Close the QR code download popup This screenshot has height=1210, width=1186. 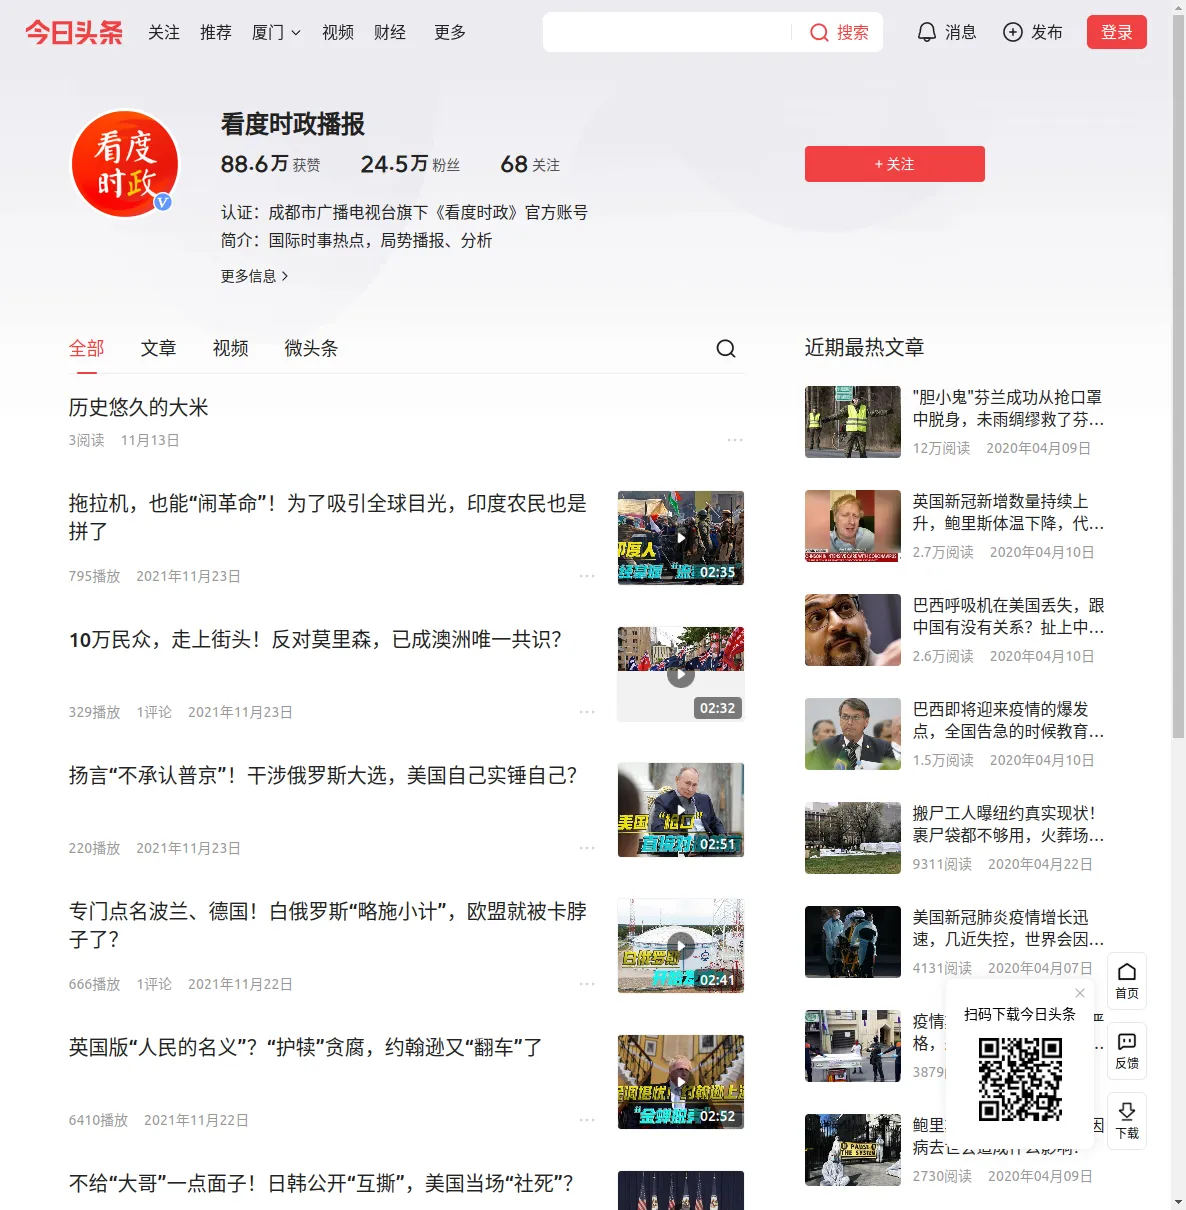(1080, 993)
